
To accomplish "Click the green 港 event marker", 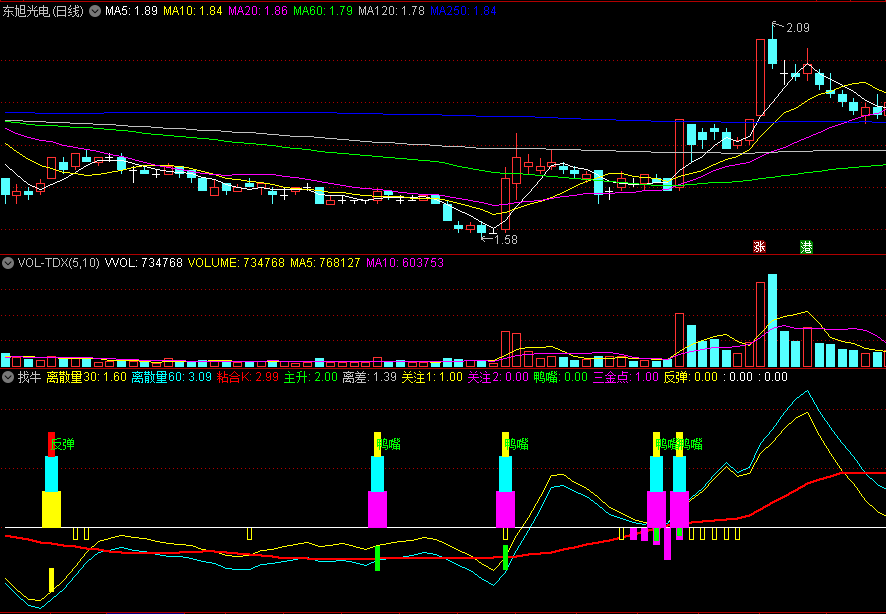I will point(806,246).
